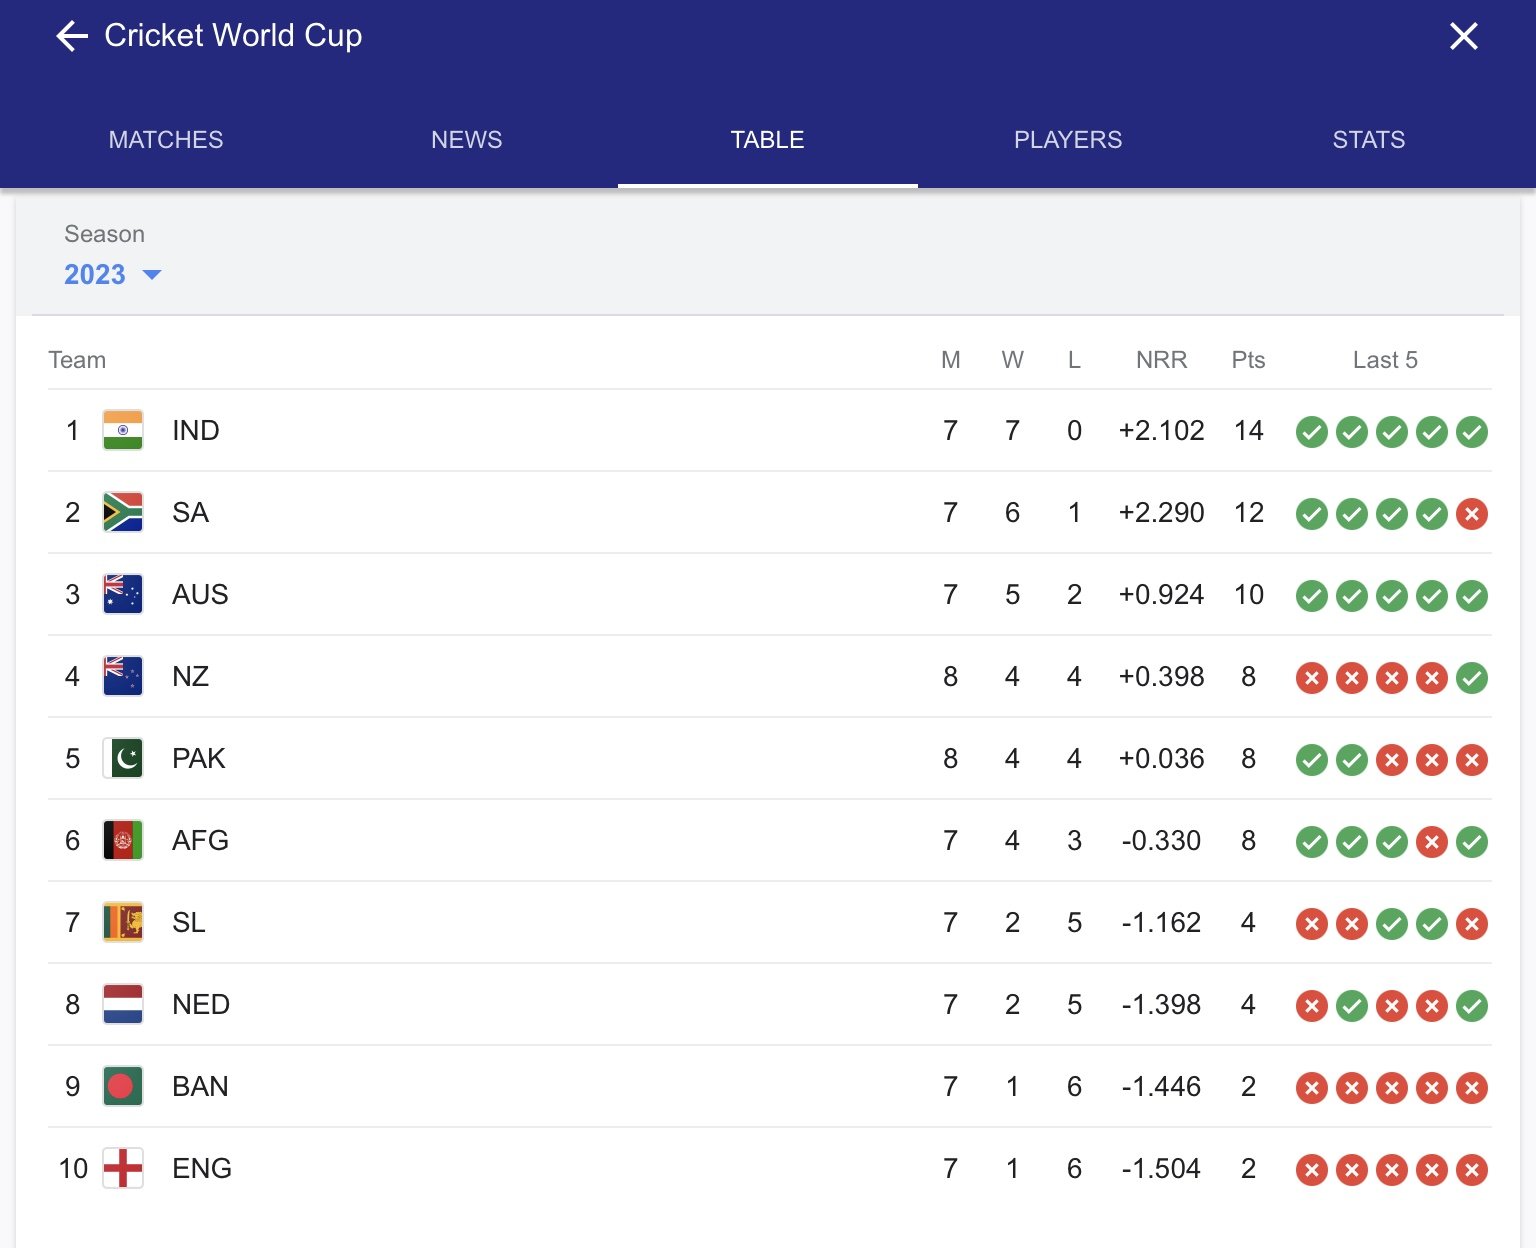Open the NEWS tab
This screenshot has width=1536, height=1248.
coord(467,140)
